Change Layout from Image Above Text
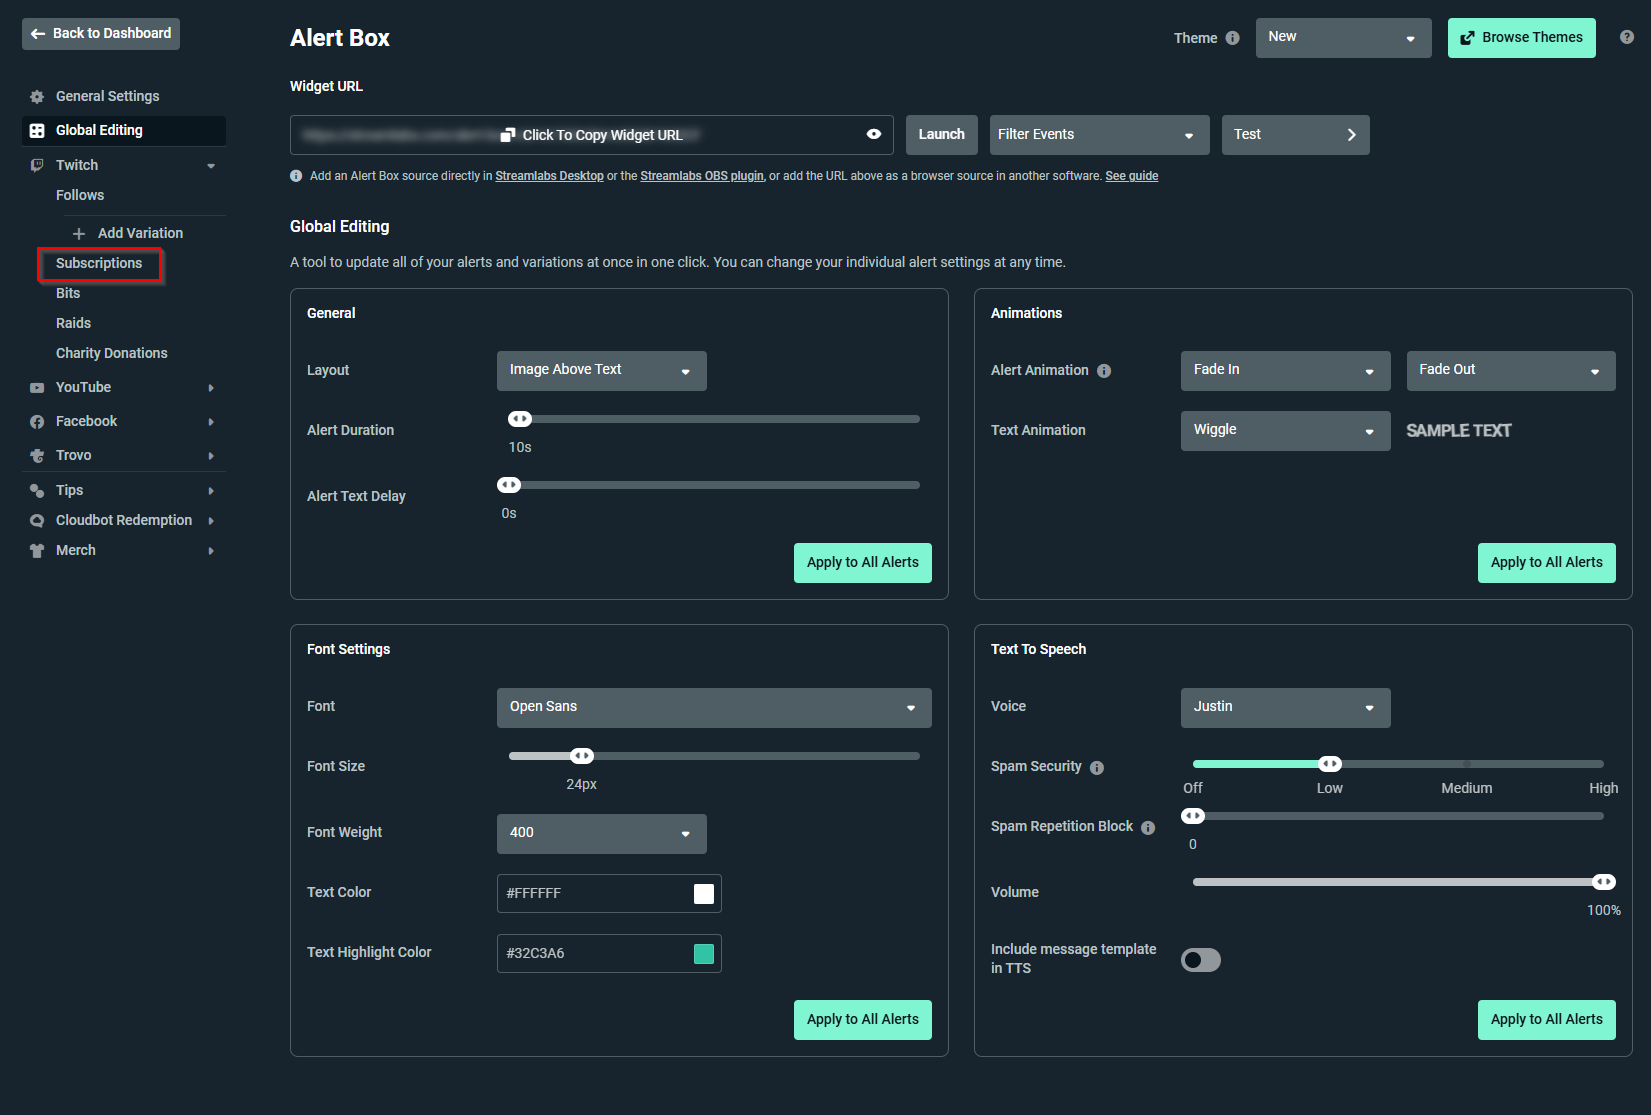This screenshot has width=1651, height=1115. tap(601, 370)
